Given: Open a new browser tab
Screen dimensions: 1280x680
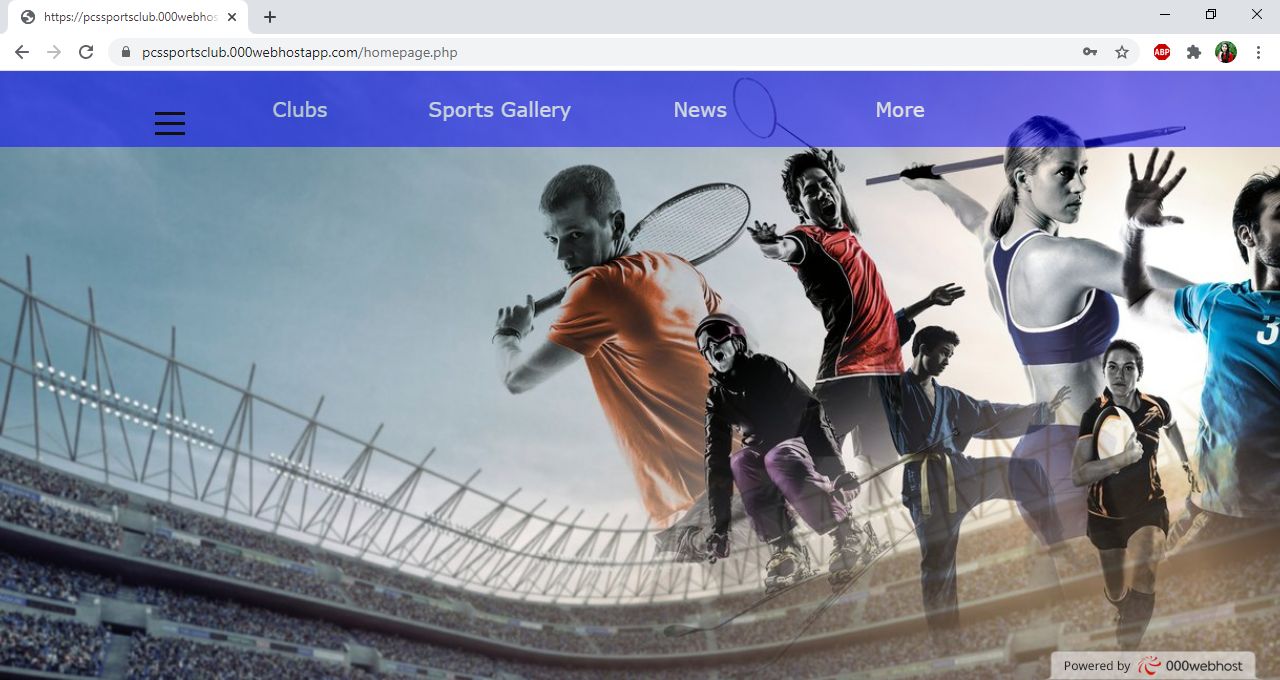Looking at the screenshot, I should [x=269, y=16].
